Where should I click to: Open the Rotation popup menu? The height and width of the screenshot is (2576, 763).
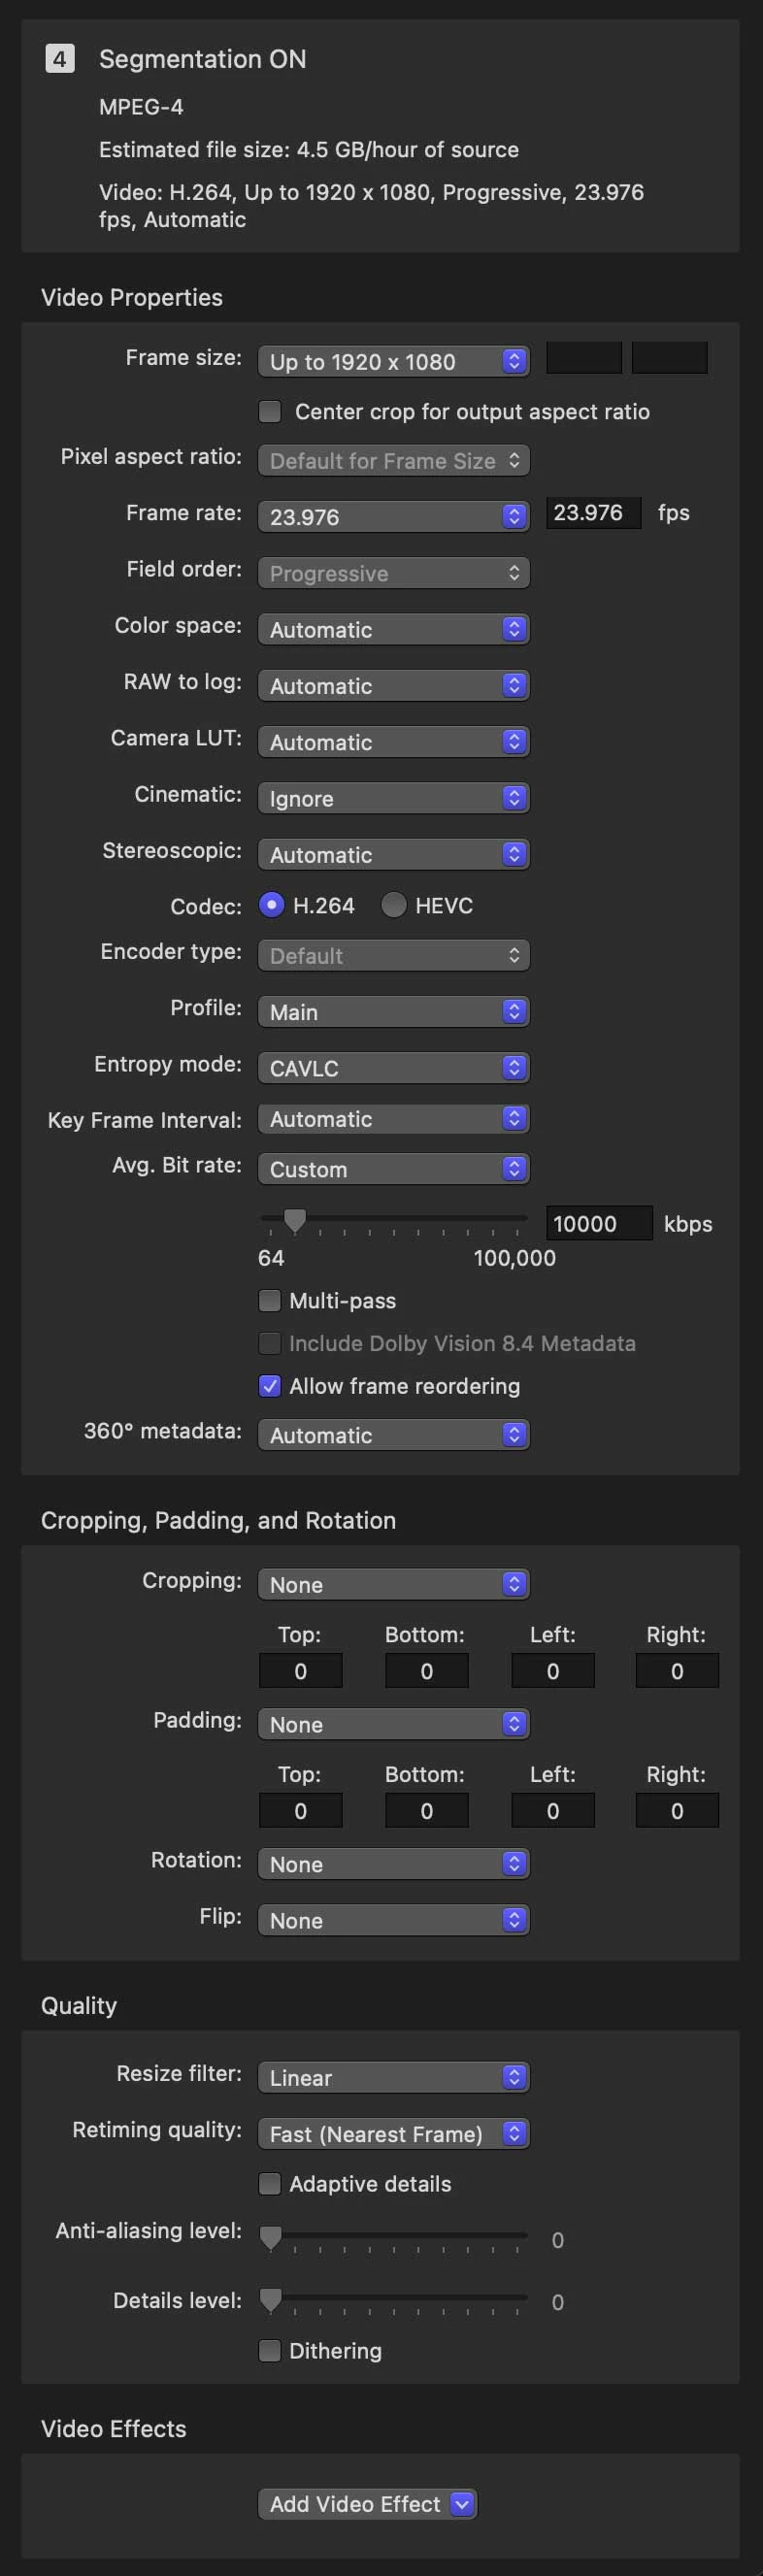[393, 1864]
